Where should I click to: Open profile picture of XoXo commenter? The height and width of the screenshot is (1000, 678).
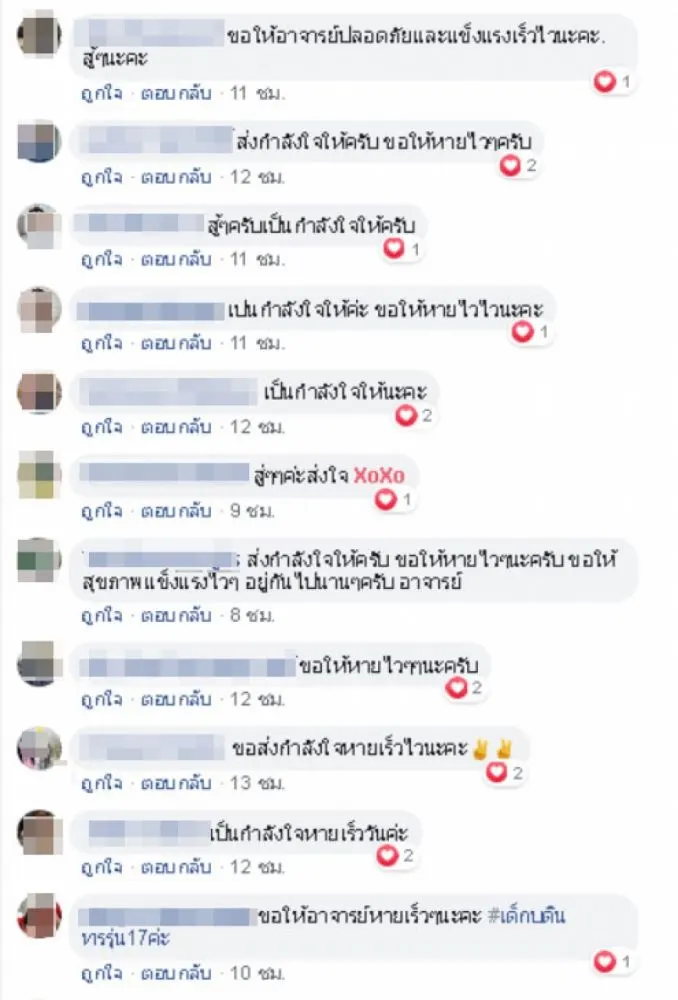pyautogui.click(x=39, y=474)
